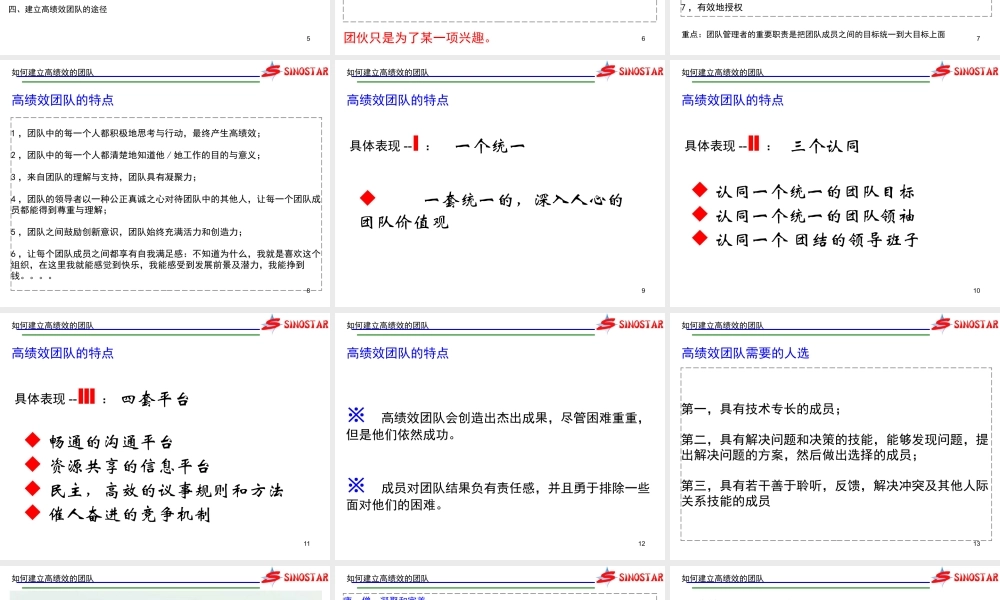
Task: Click red diamond beside 认同一个统一的团队领袖
Action: coord(700,214)
